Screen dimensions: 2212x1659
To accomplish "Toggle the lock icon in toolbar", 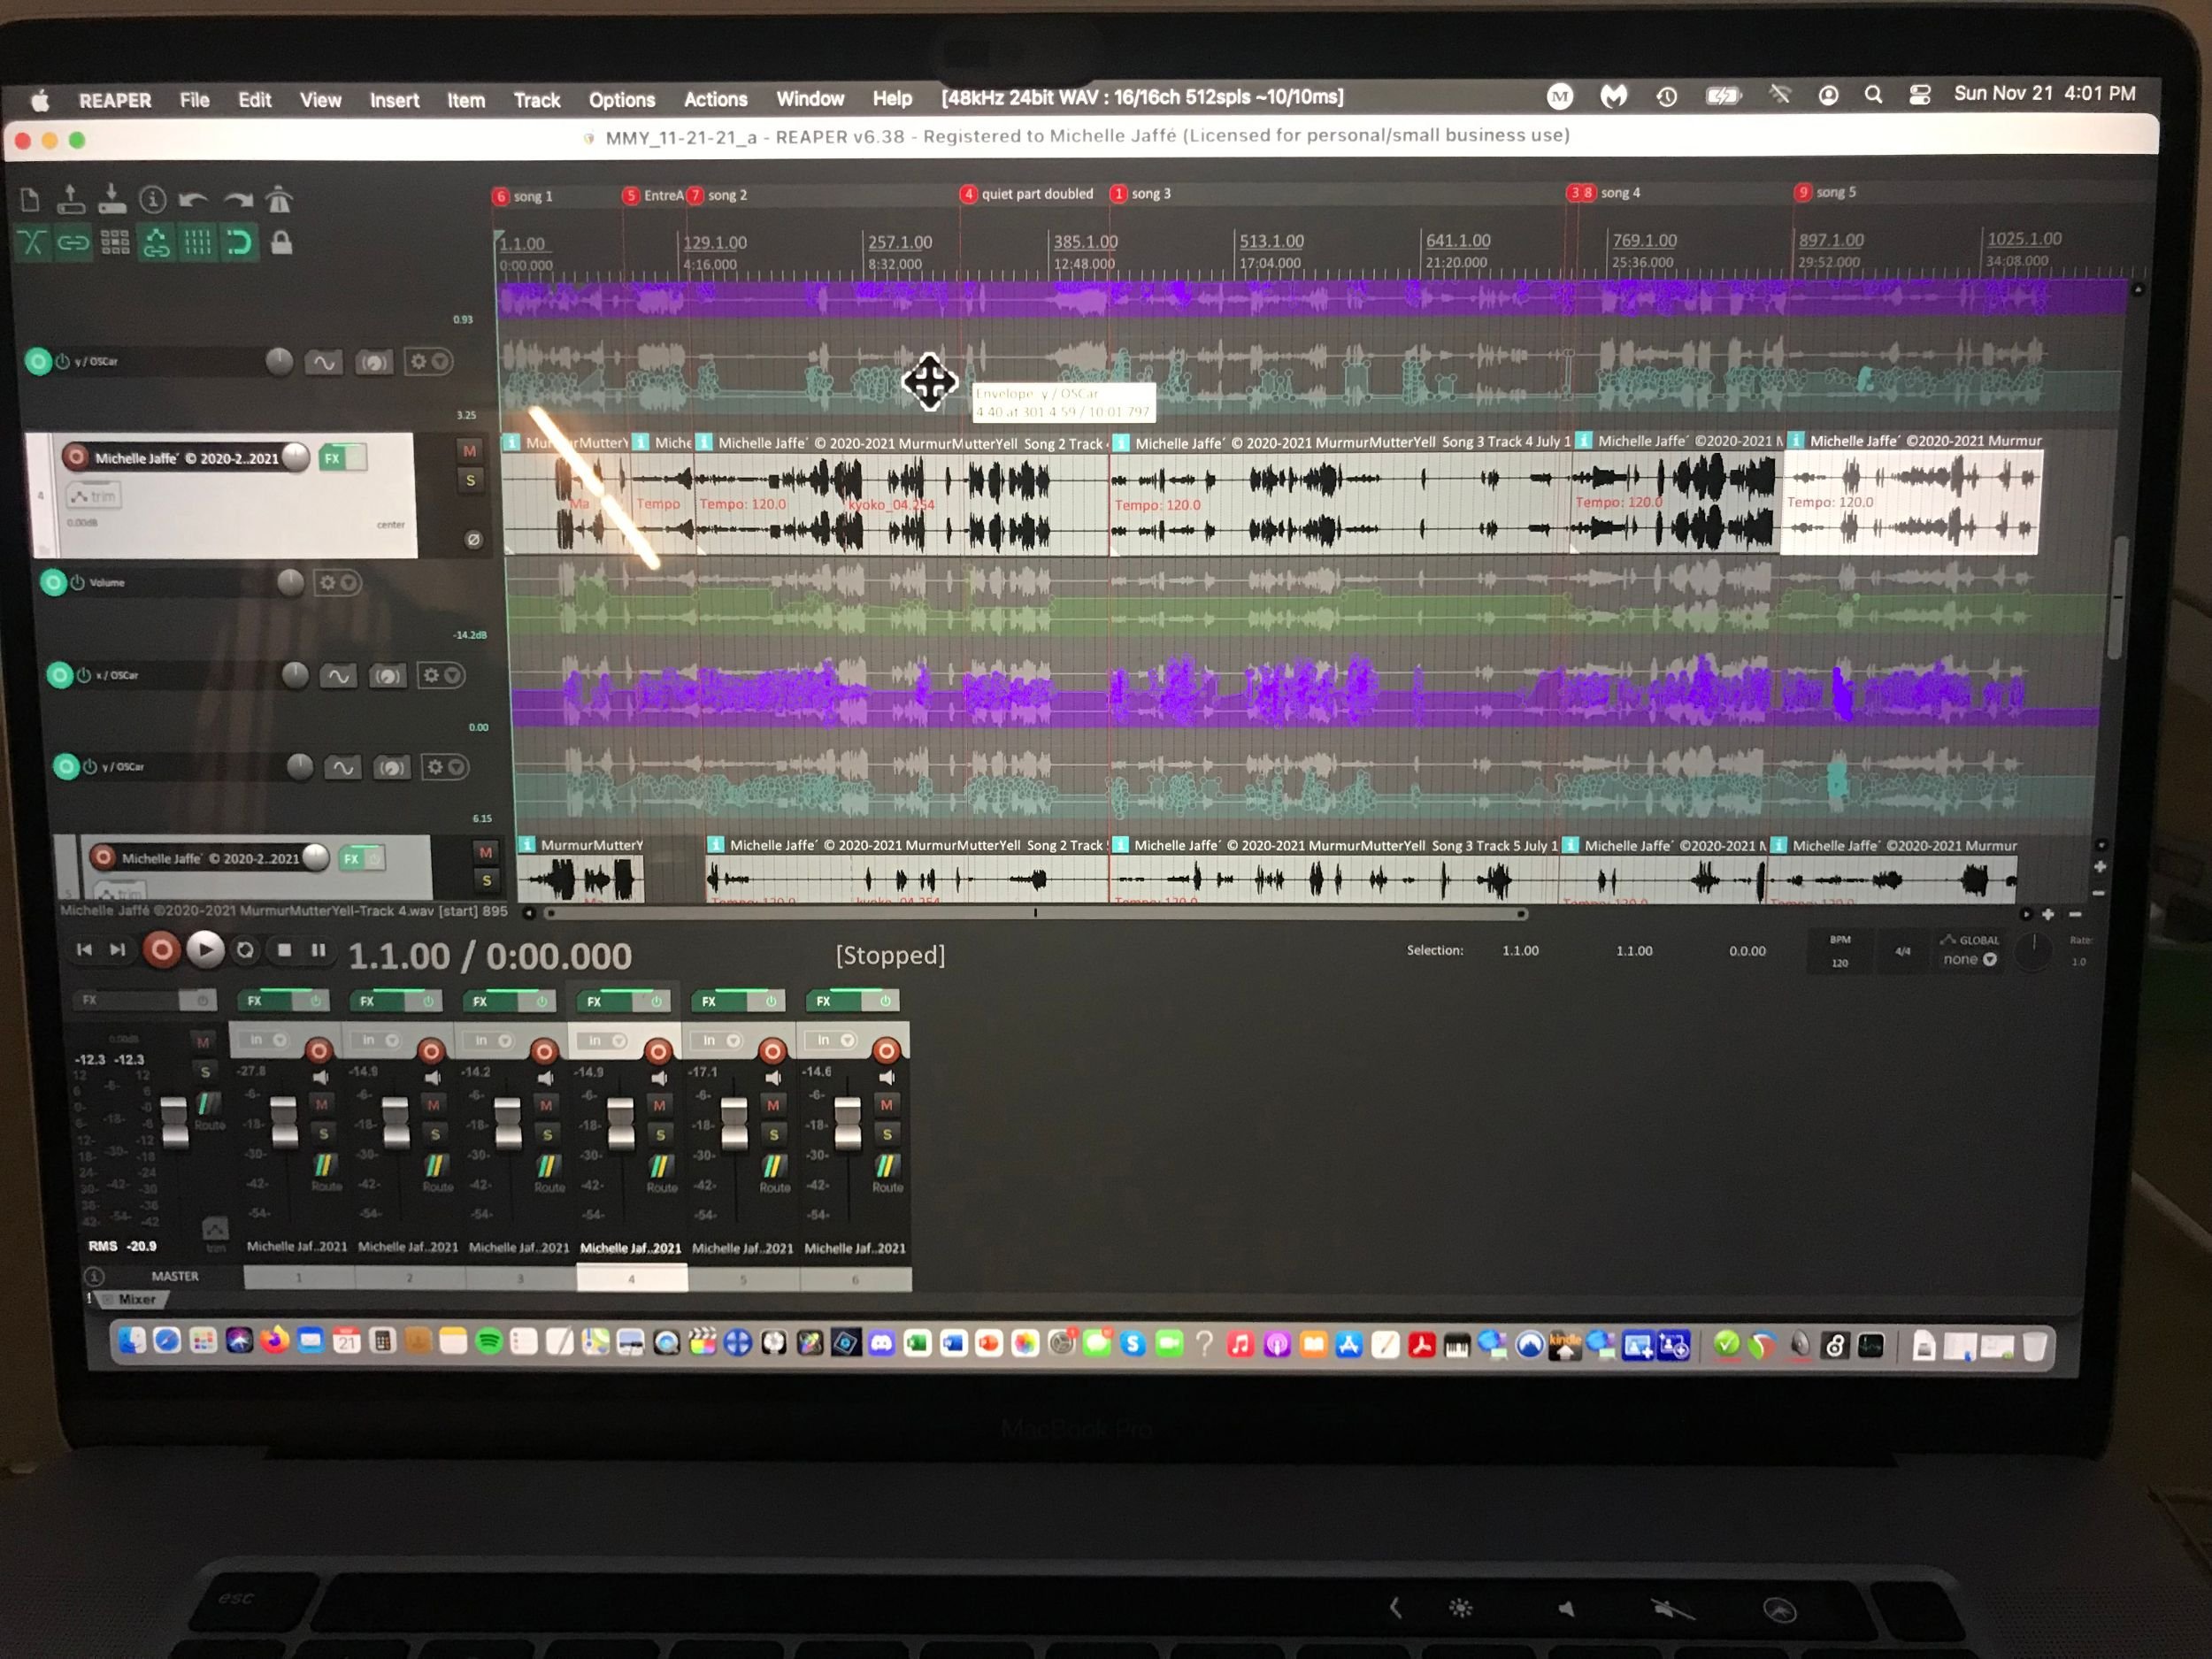I will (x=282, y=243).
